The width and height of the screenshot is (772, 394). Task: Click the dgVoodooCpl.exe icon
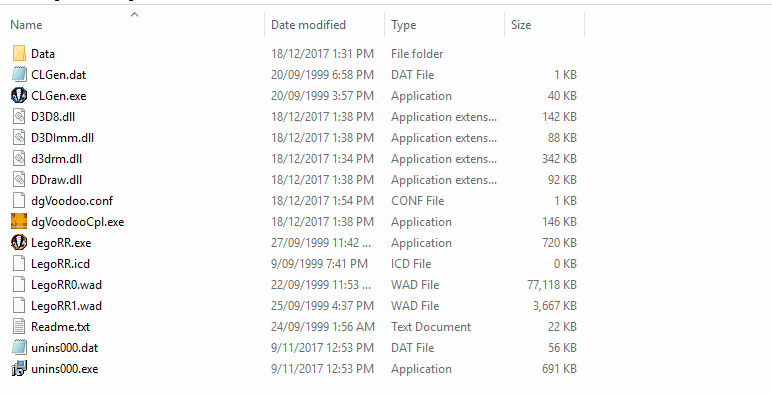pos(19,222)
